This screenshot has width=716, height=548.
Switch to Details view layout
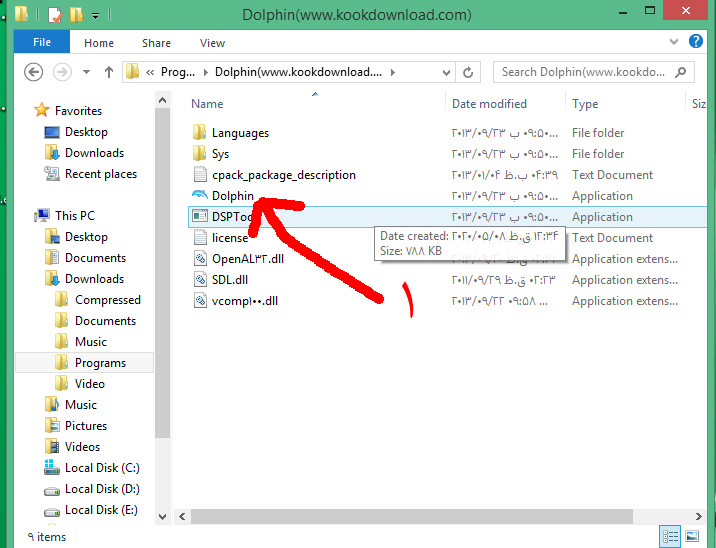tap(670, 536)
